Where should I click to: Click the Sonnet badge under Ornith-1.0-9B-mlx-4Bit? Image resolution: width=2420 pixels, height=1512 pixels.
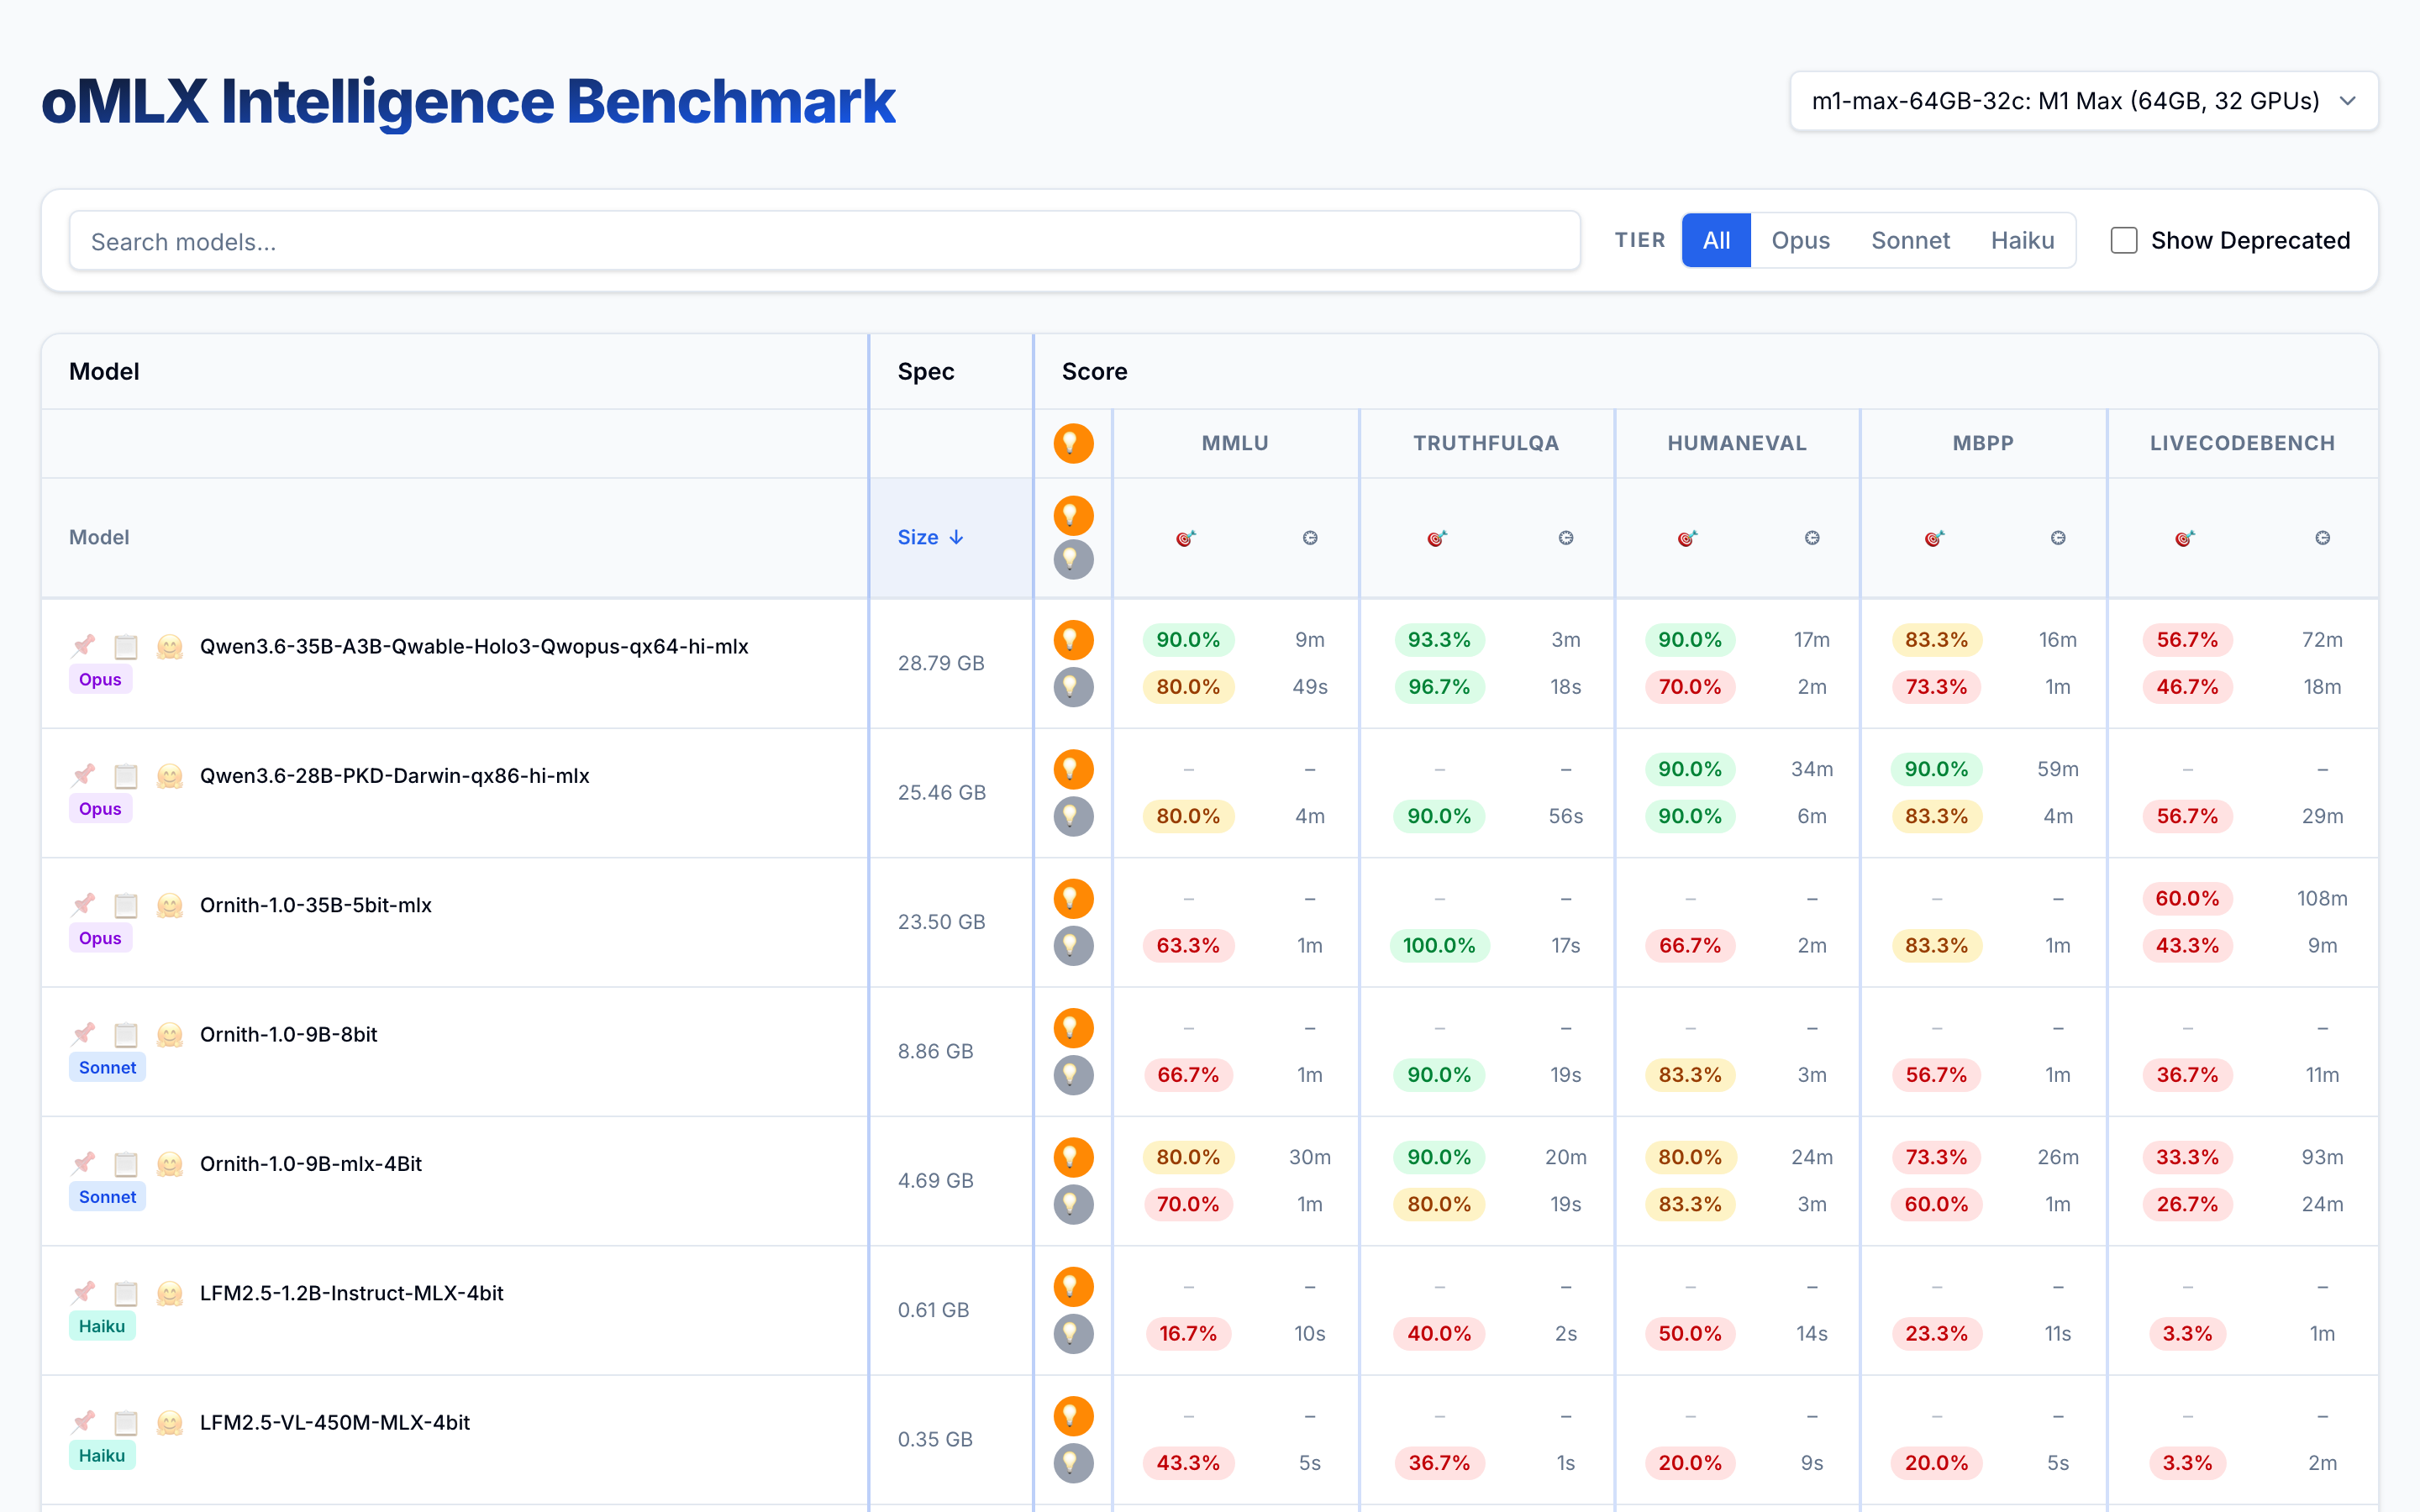(107, 1197)
